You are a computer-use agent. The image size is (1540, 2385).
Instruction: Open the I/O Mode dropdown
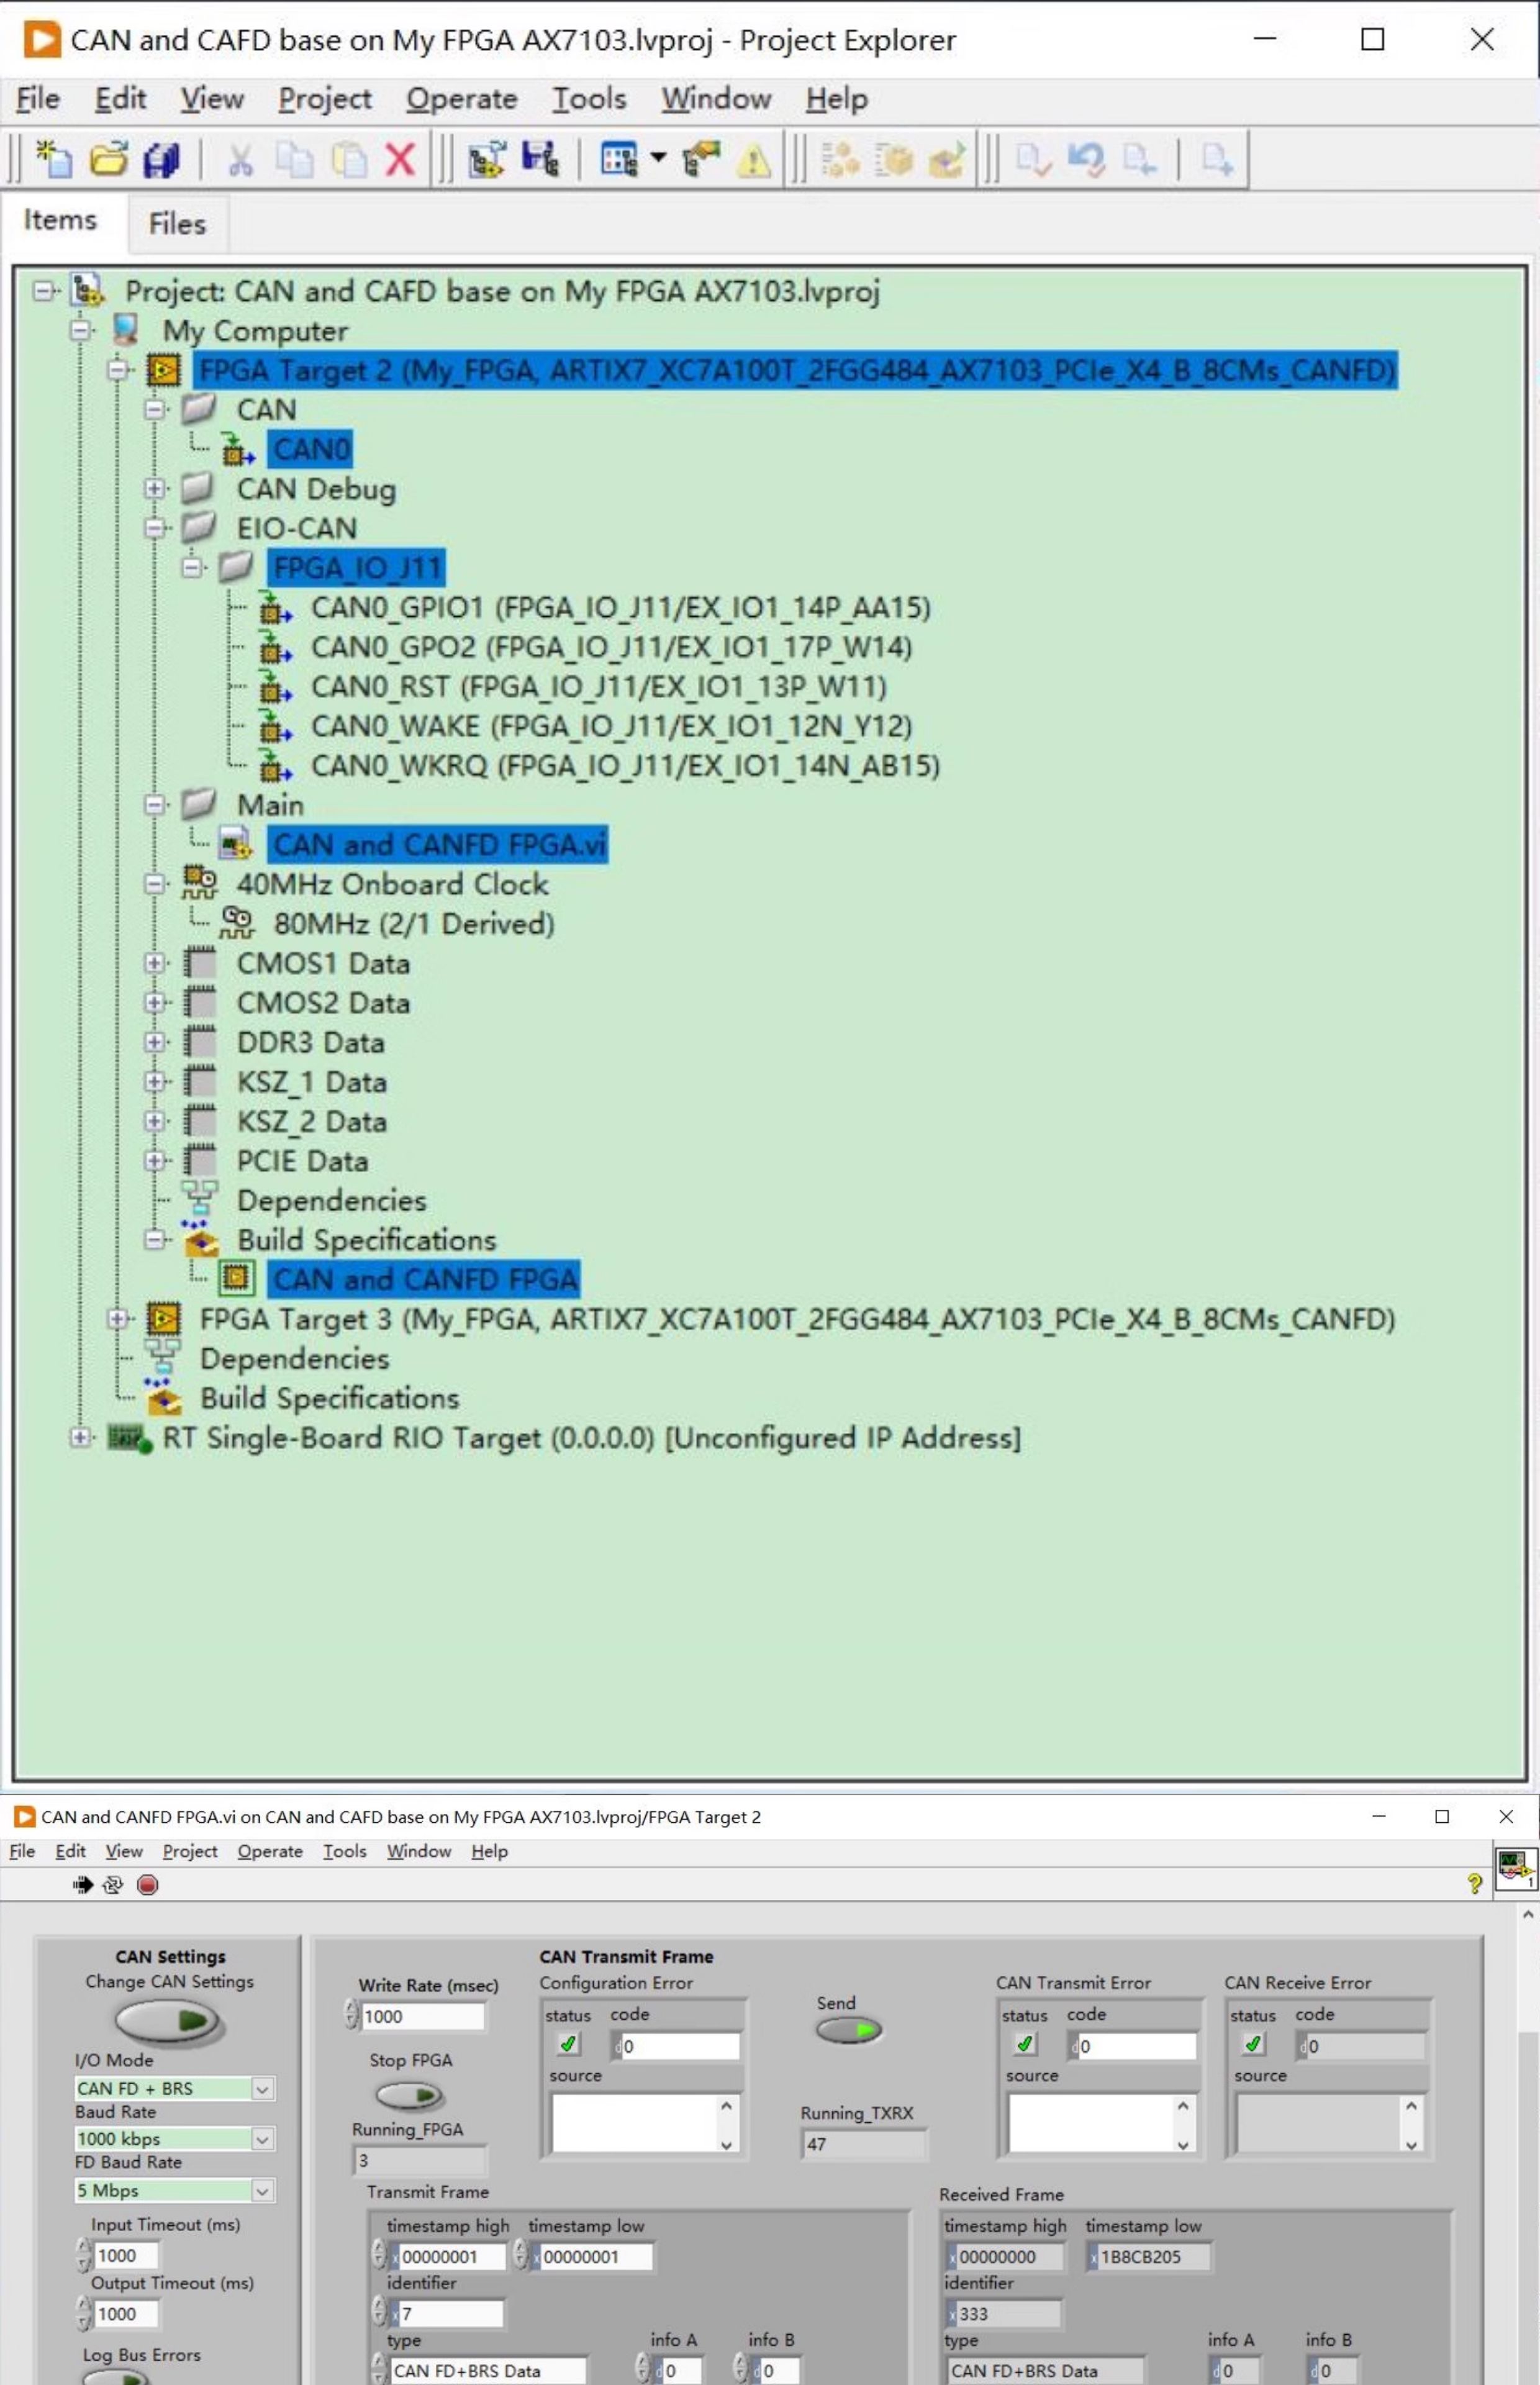pos(262,2088)
